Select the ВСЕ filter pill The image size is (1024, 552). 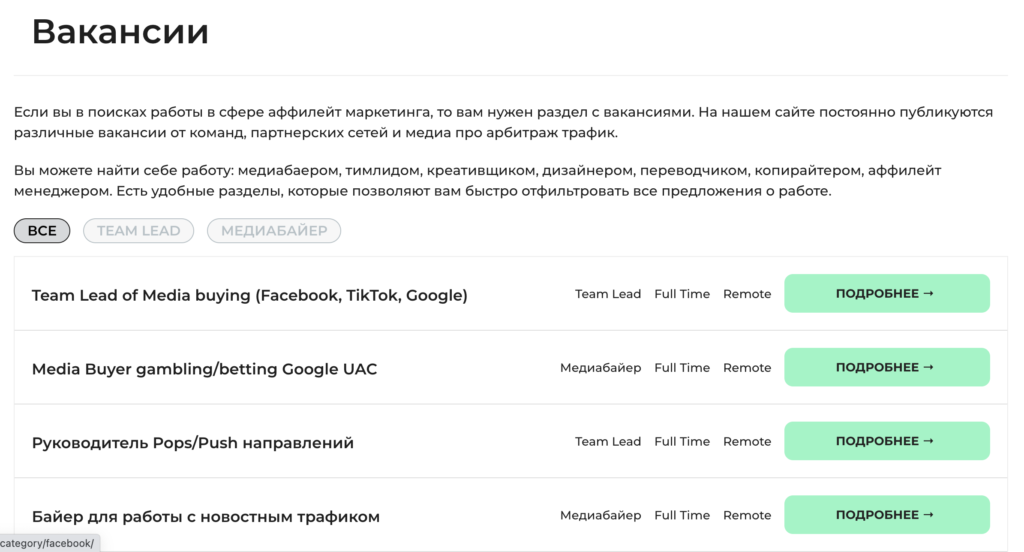point(42,231)
